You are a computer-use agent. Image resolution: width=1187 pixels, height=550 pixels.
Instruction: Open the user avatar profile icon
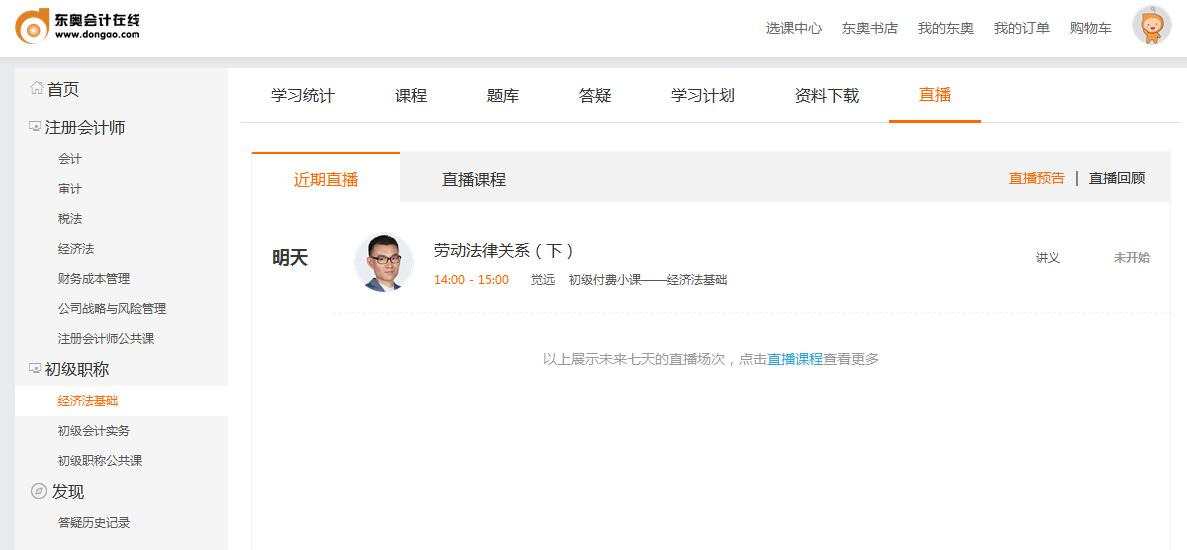coord(1151,26)
